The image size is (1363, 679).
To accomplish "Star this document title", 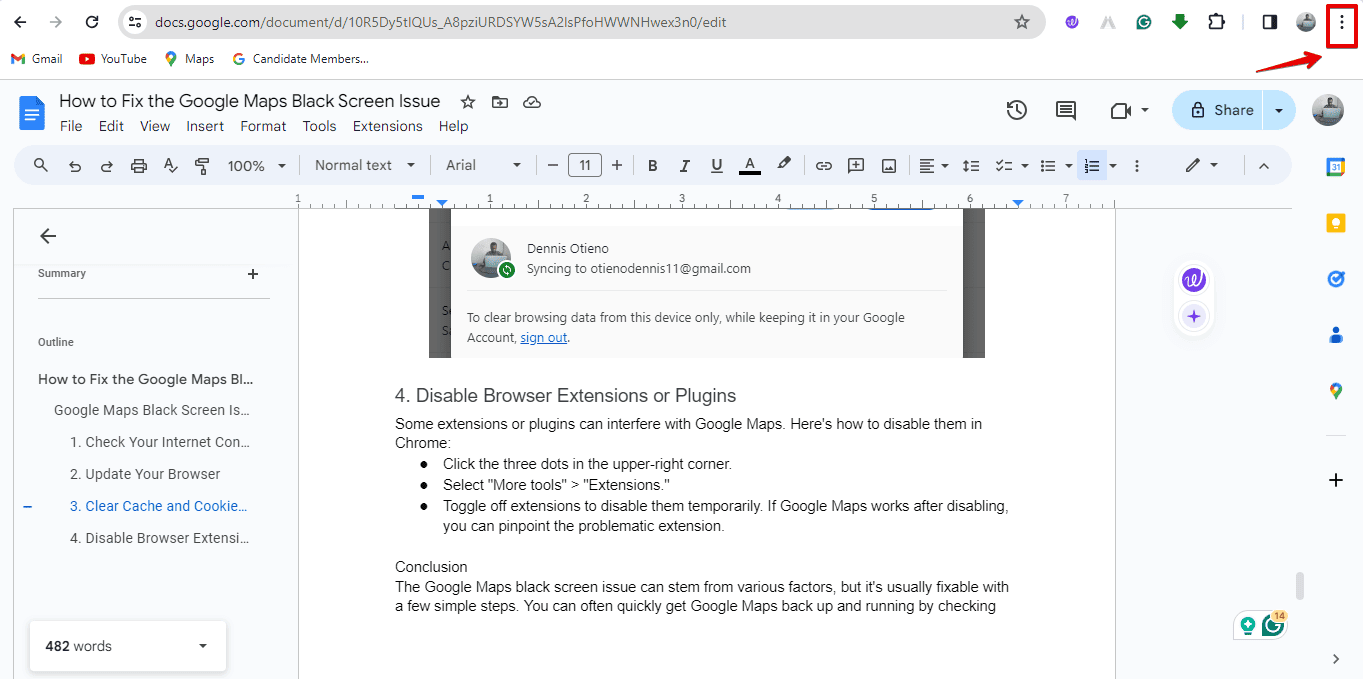I will coord(468,102).
